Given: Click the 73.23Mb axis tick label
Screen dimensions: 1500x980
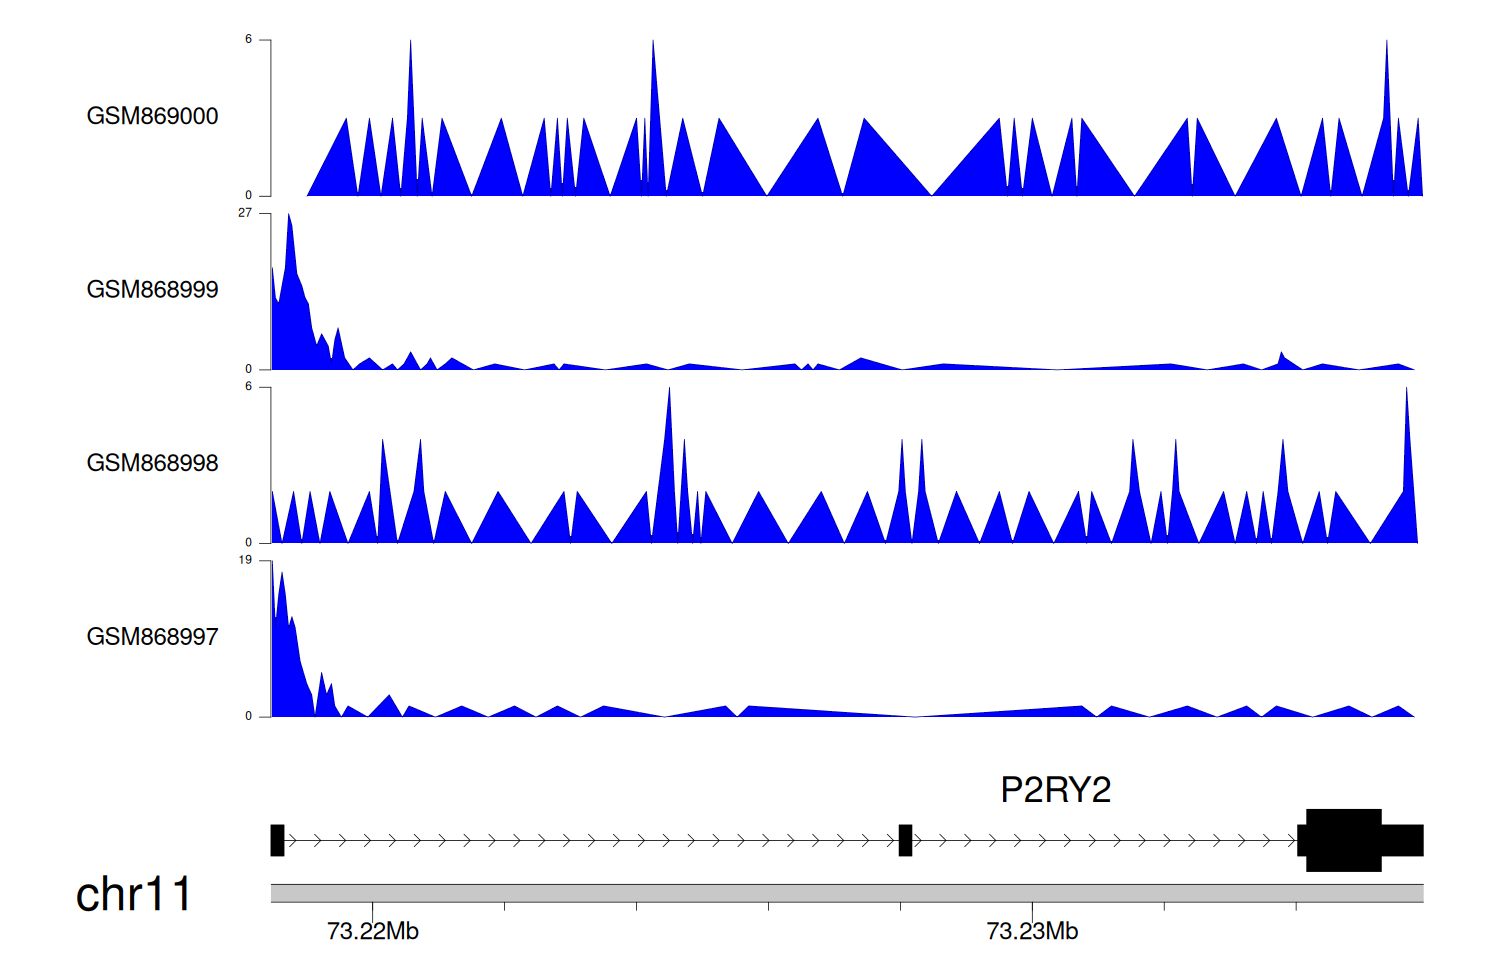Looking at the screenshot, I should coord(1032,932).
